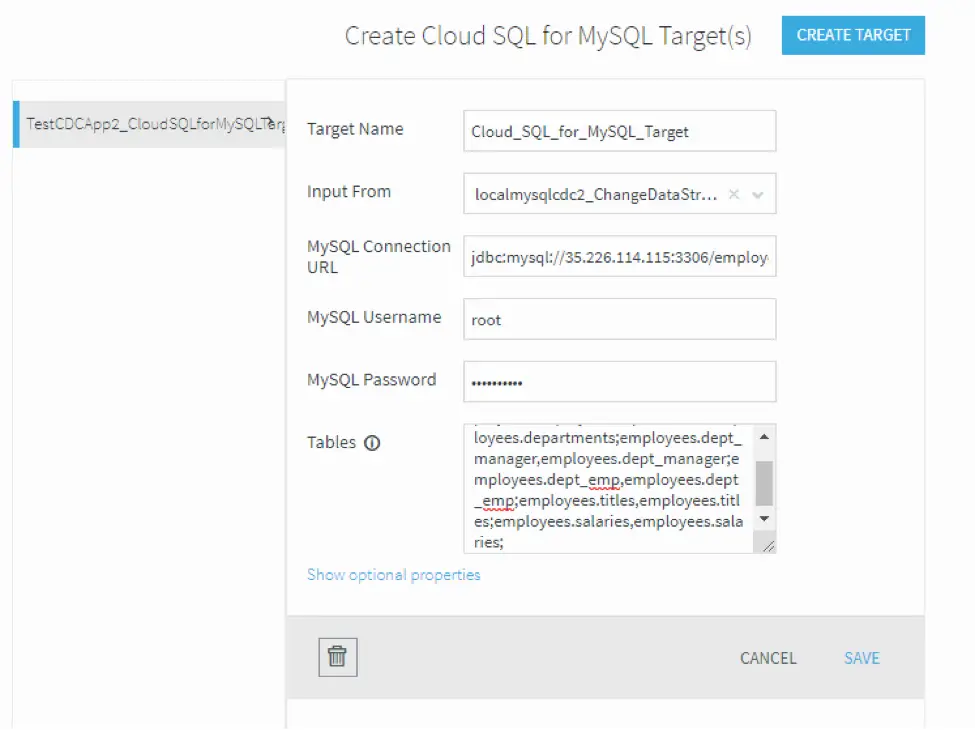Clear the Input From selection with the x
The width and height of the screenshot is (975, 730).
click(x=734, y=195)
